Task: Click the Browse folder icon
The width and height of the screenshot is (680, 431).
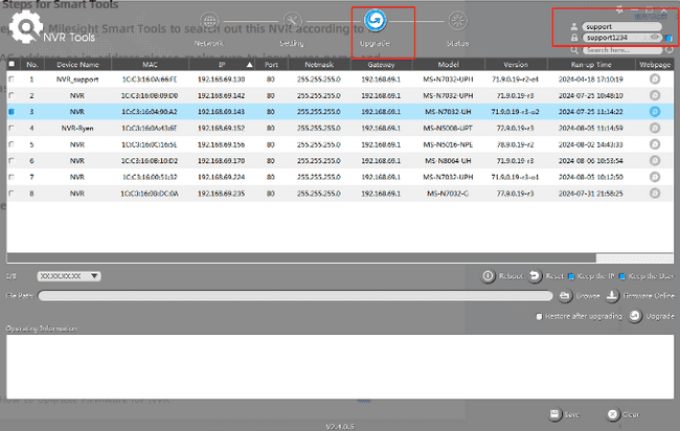Action: click(x=565, y=296)
